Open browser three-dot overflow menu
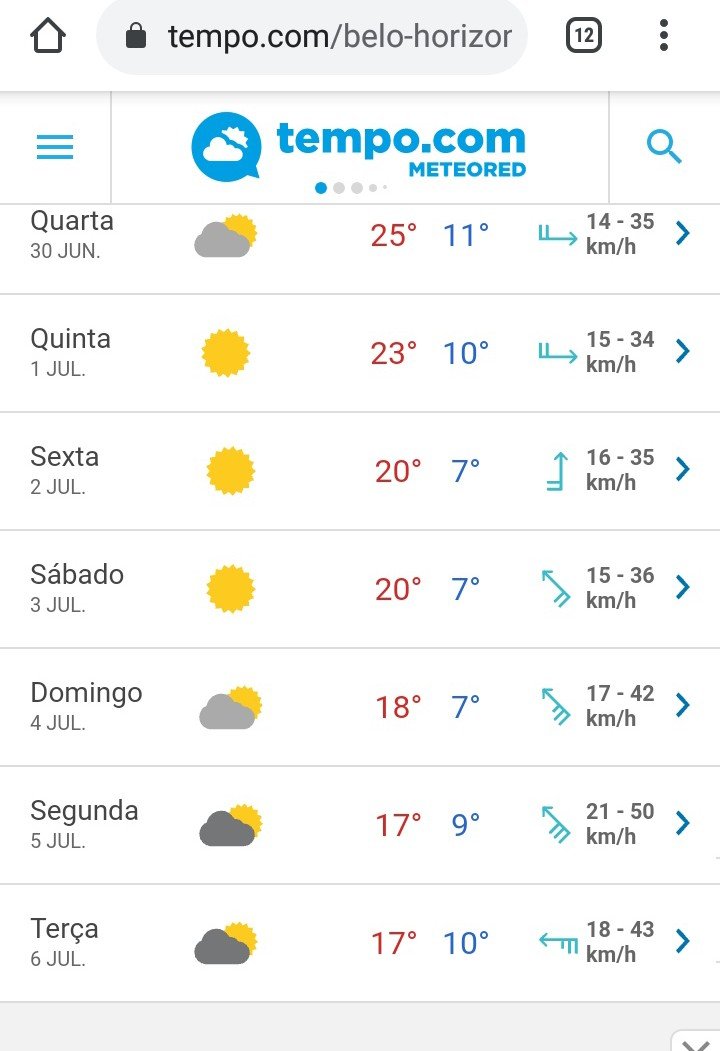720x1051 pixels. click(x=664, y=36)
